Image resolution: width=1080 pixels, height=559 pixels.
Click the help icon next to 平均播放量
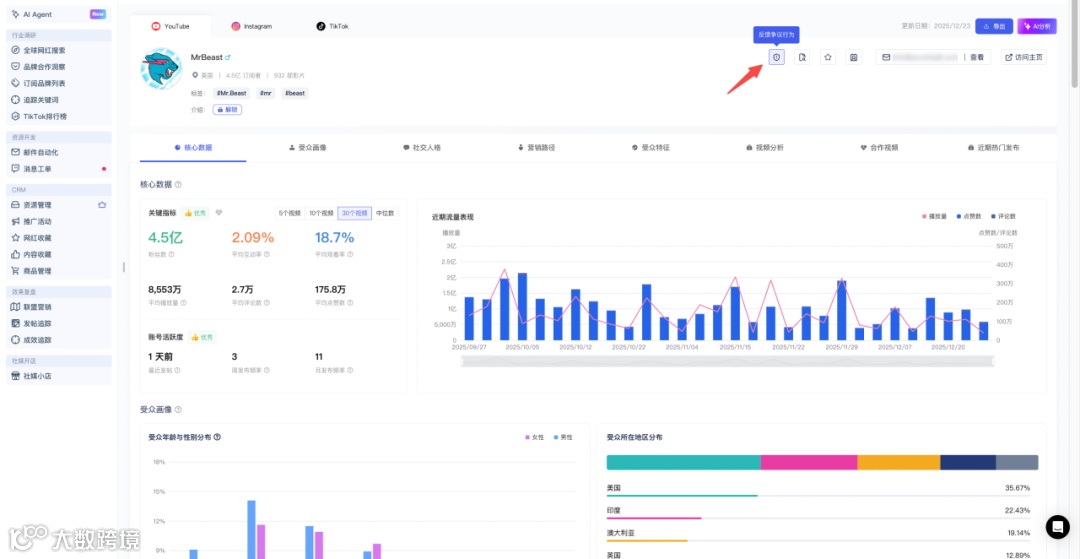coord(183,302)
